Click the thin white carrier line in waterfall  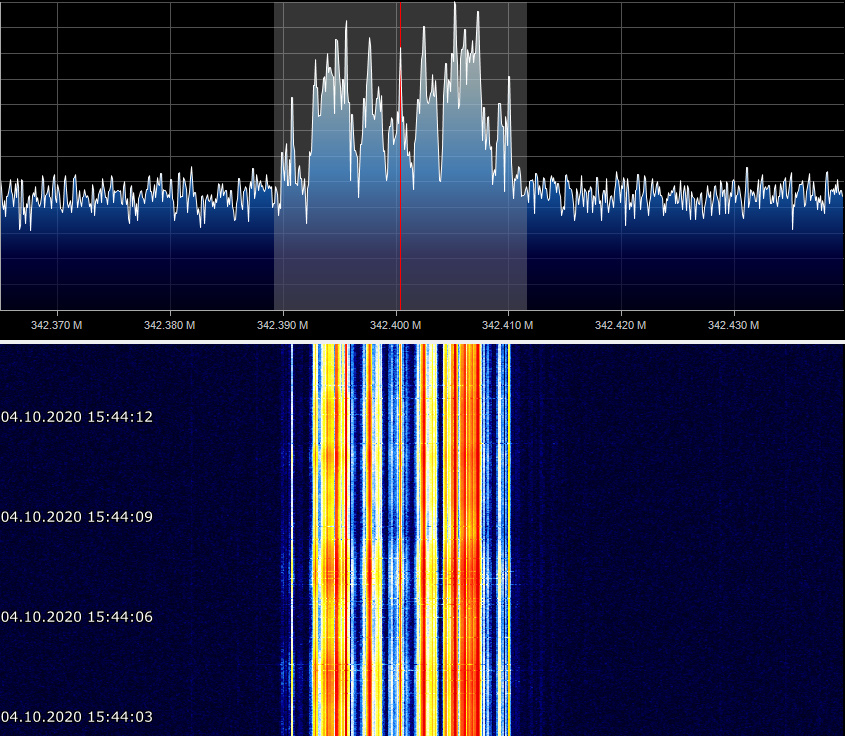(x=292, y=540)
